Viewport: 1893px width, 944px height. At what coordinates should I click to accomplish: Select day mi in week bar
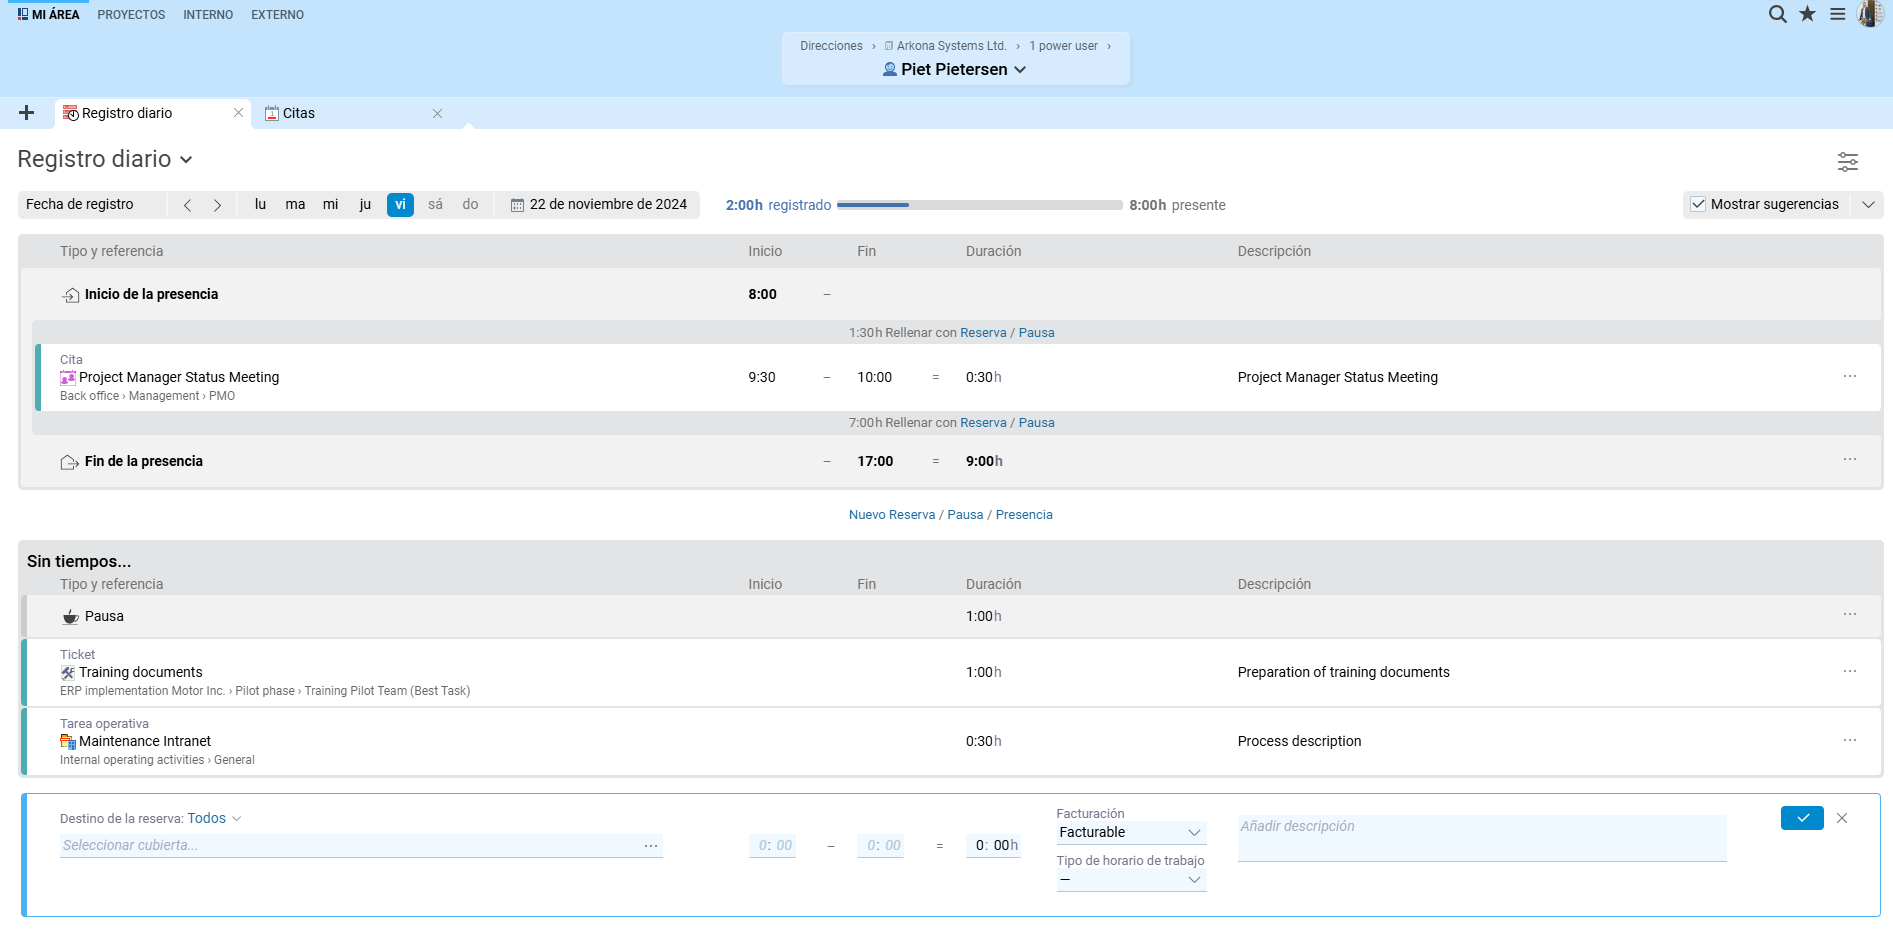point(330,204)
